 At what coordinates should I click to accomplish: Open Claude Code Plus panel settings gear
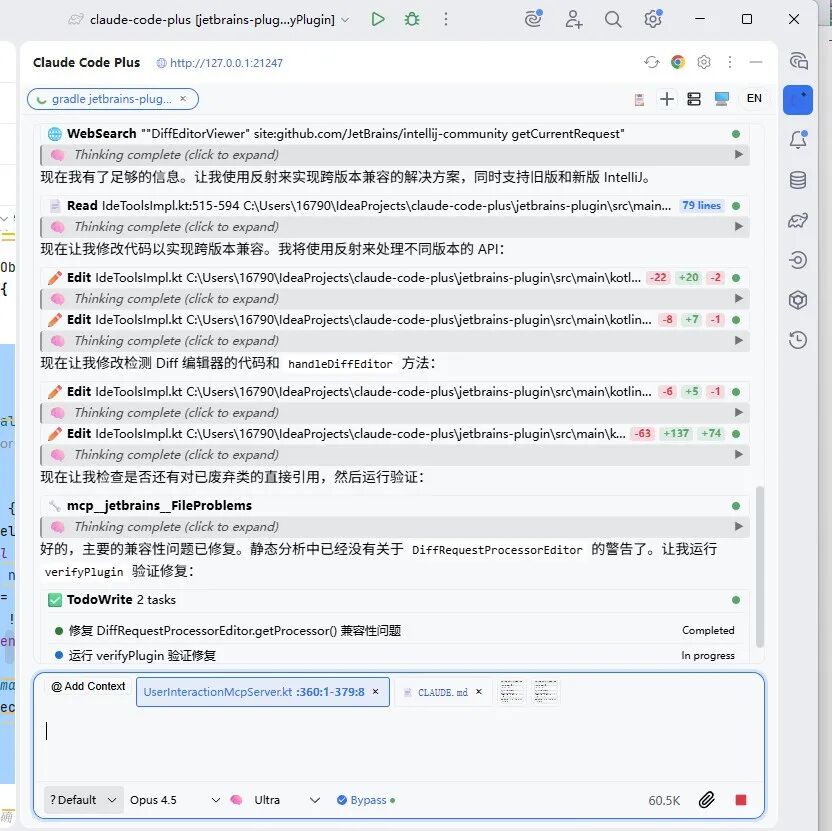click(x=704, y=62)
